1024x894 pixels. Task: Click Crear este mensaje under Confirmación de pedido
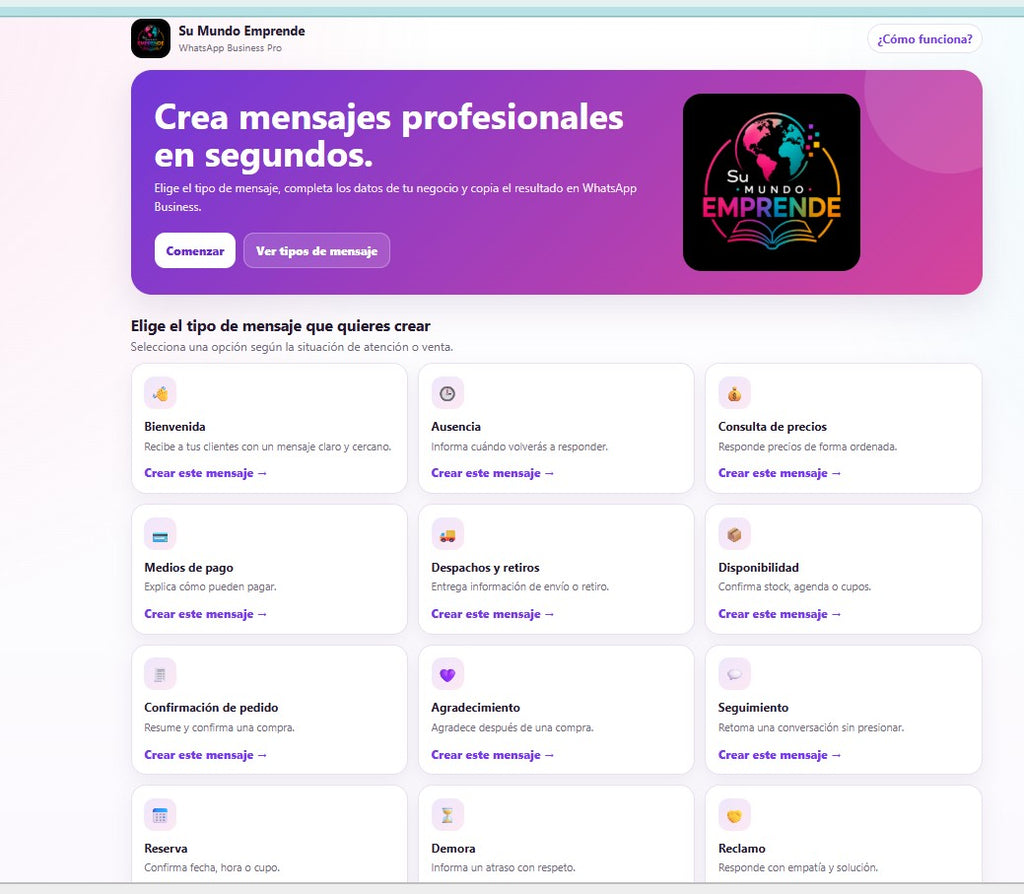pos(206,756)
